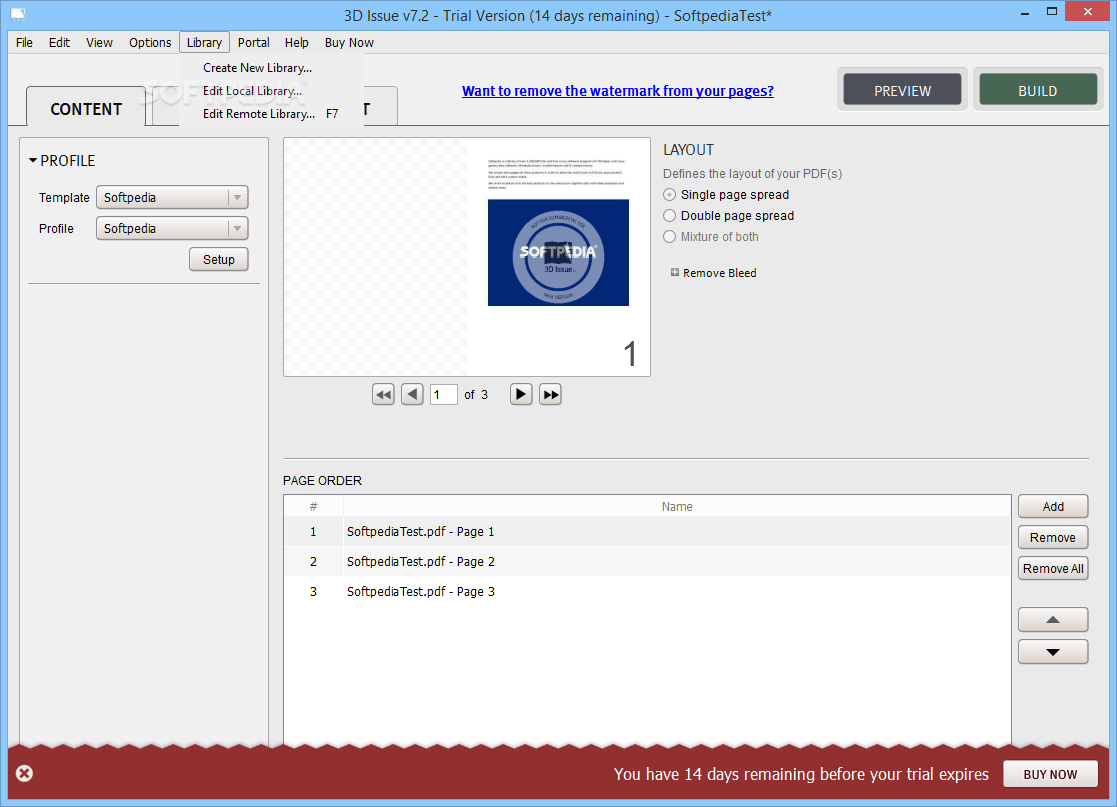The width and height of the screenshot is (1117, 807).
Task: Open the Portal menu
Action: click(254, 43)
